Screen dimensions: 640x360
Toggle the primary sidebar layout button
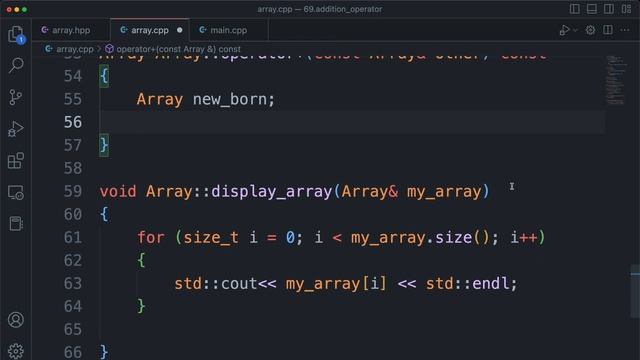pos(575,9)
